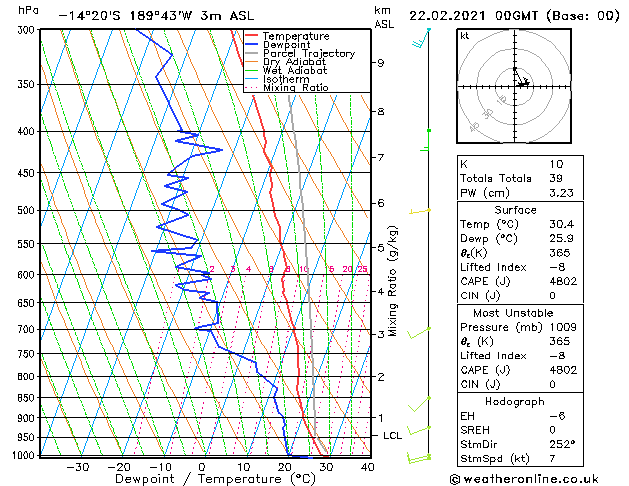The image size is (629, 486).
Task: Click the surface wind barb at 1000 hPa
Action: pyautogui.click(x=419, y=458)
